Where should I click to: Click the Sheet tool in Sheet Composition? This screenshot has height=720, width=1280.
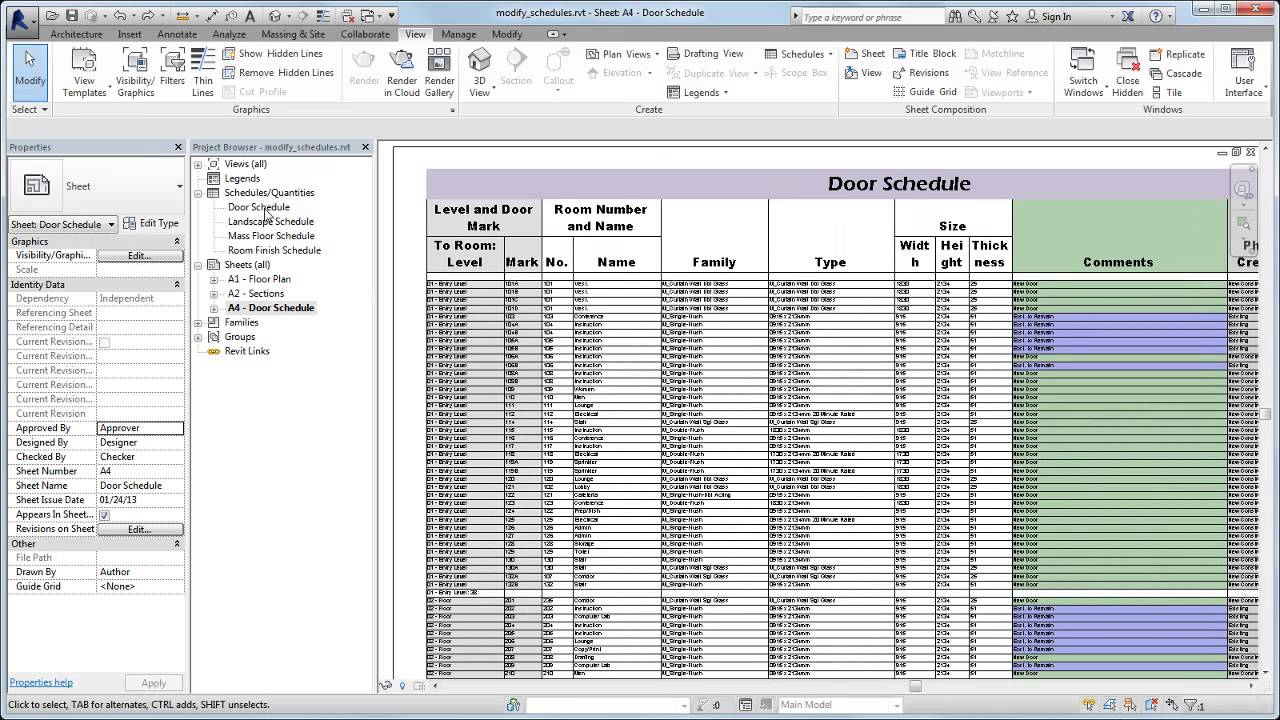865,53
